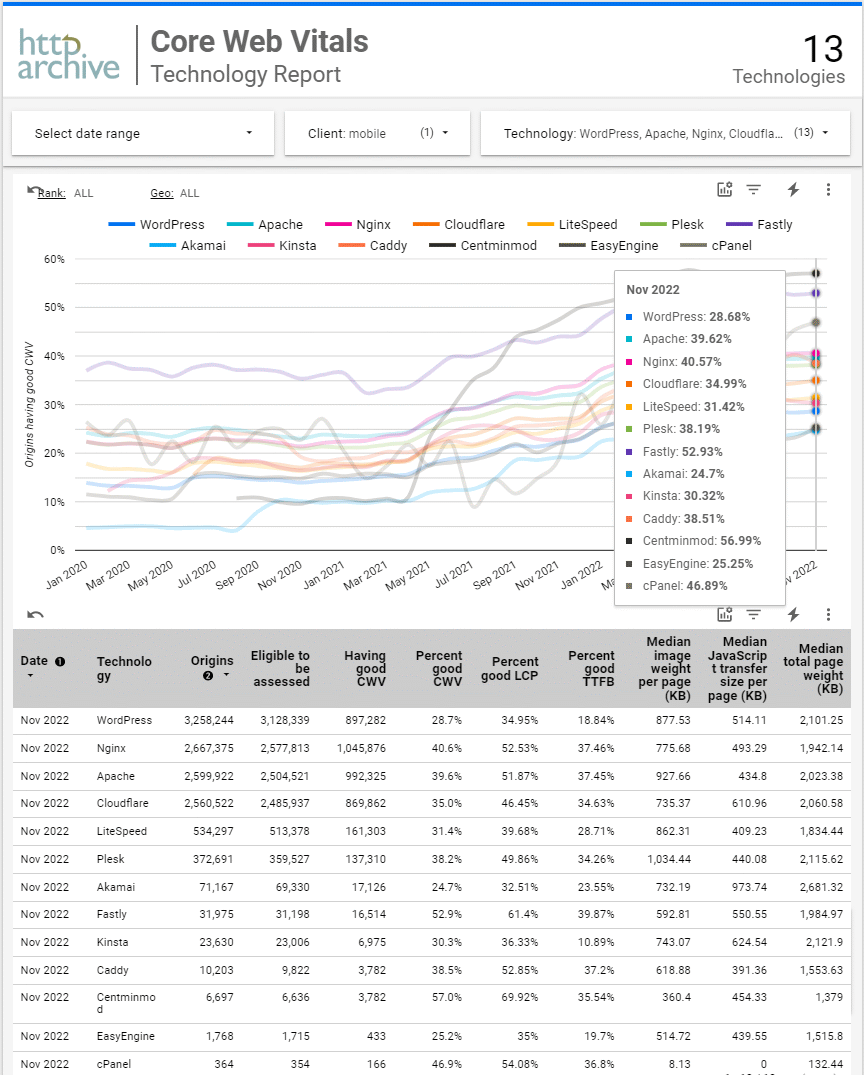Screen dimensions: 864x1075
Task: Select Cloudflare cell in table
Action: click(122, 803)
